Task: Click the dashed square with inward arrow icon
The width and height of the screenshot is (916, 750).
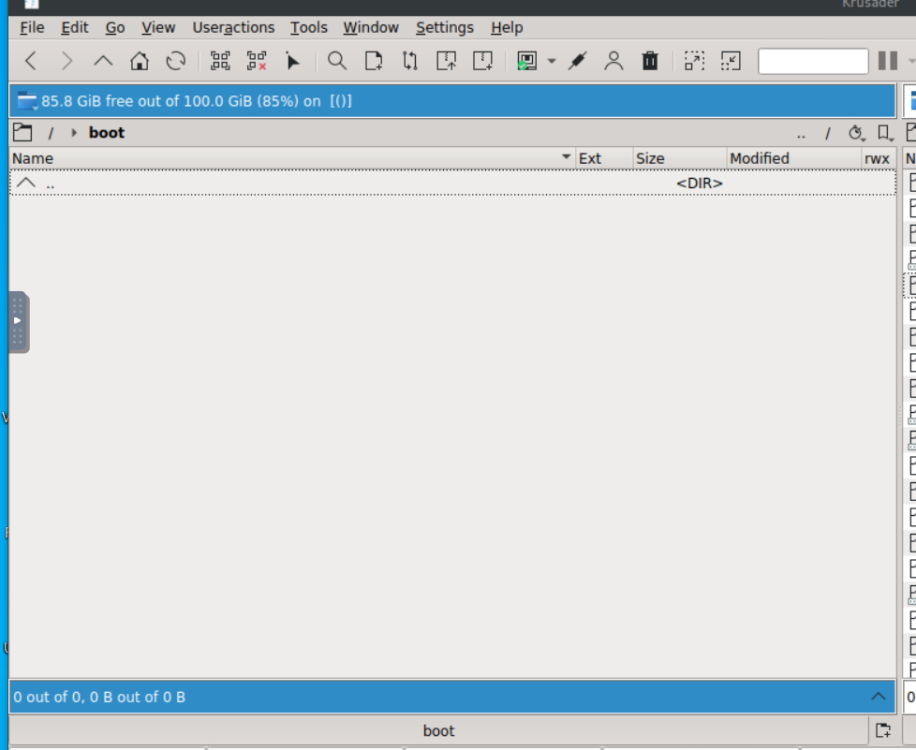Action: (x=730, y=61)
